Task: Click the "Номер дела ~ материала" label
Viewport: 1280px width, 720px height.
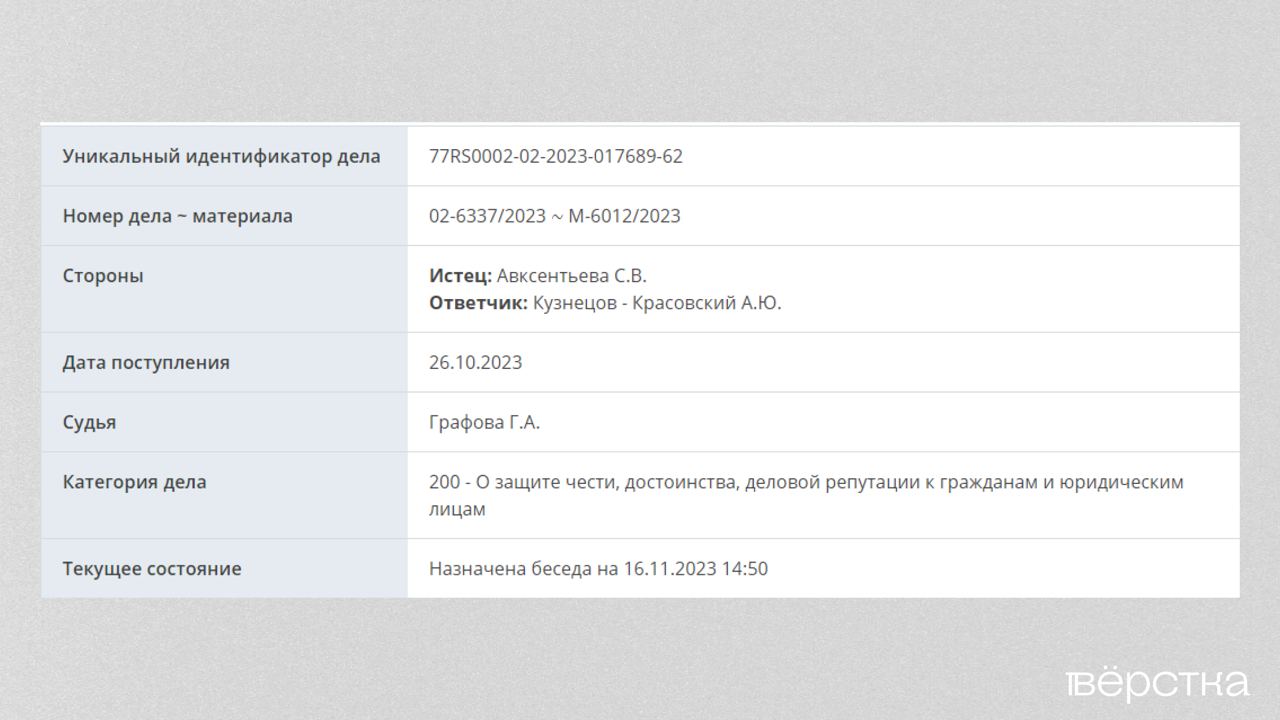Action: (177, 216)
